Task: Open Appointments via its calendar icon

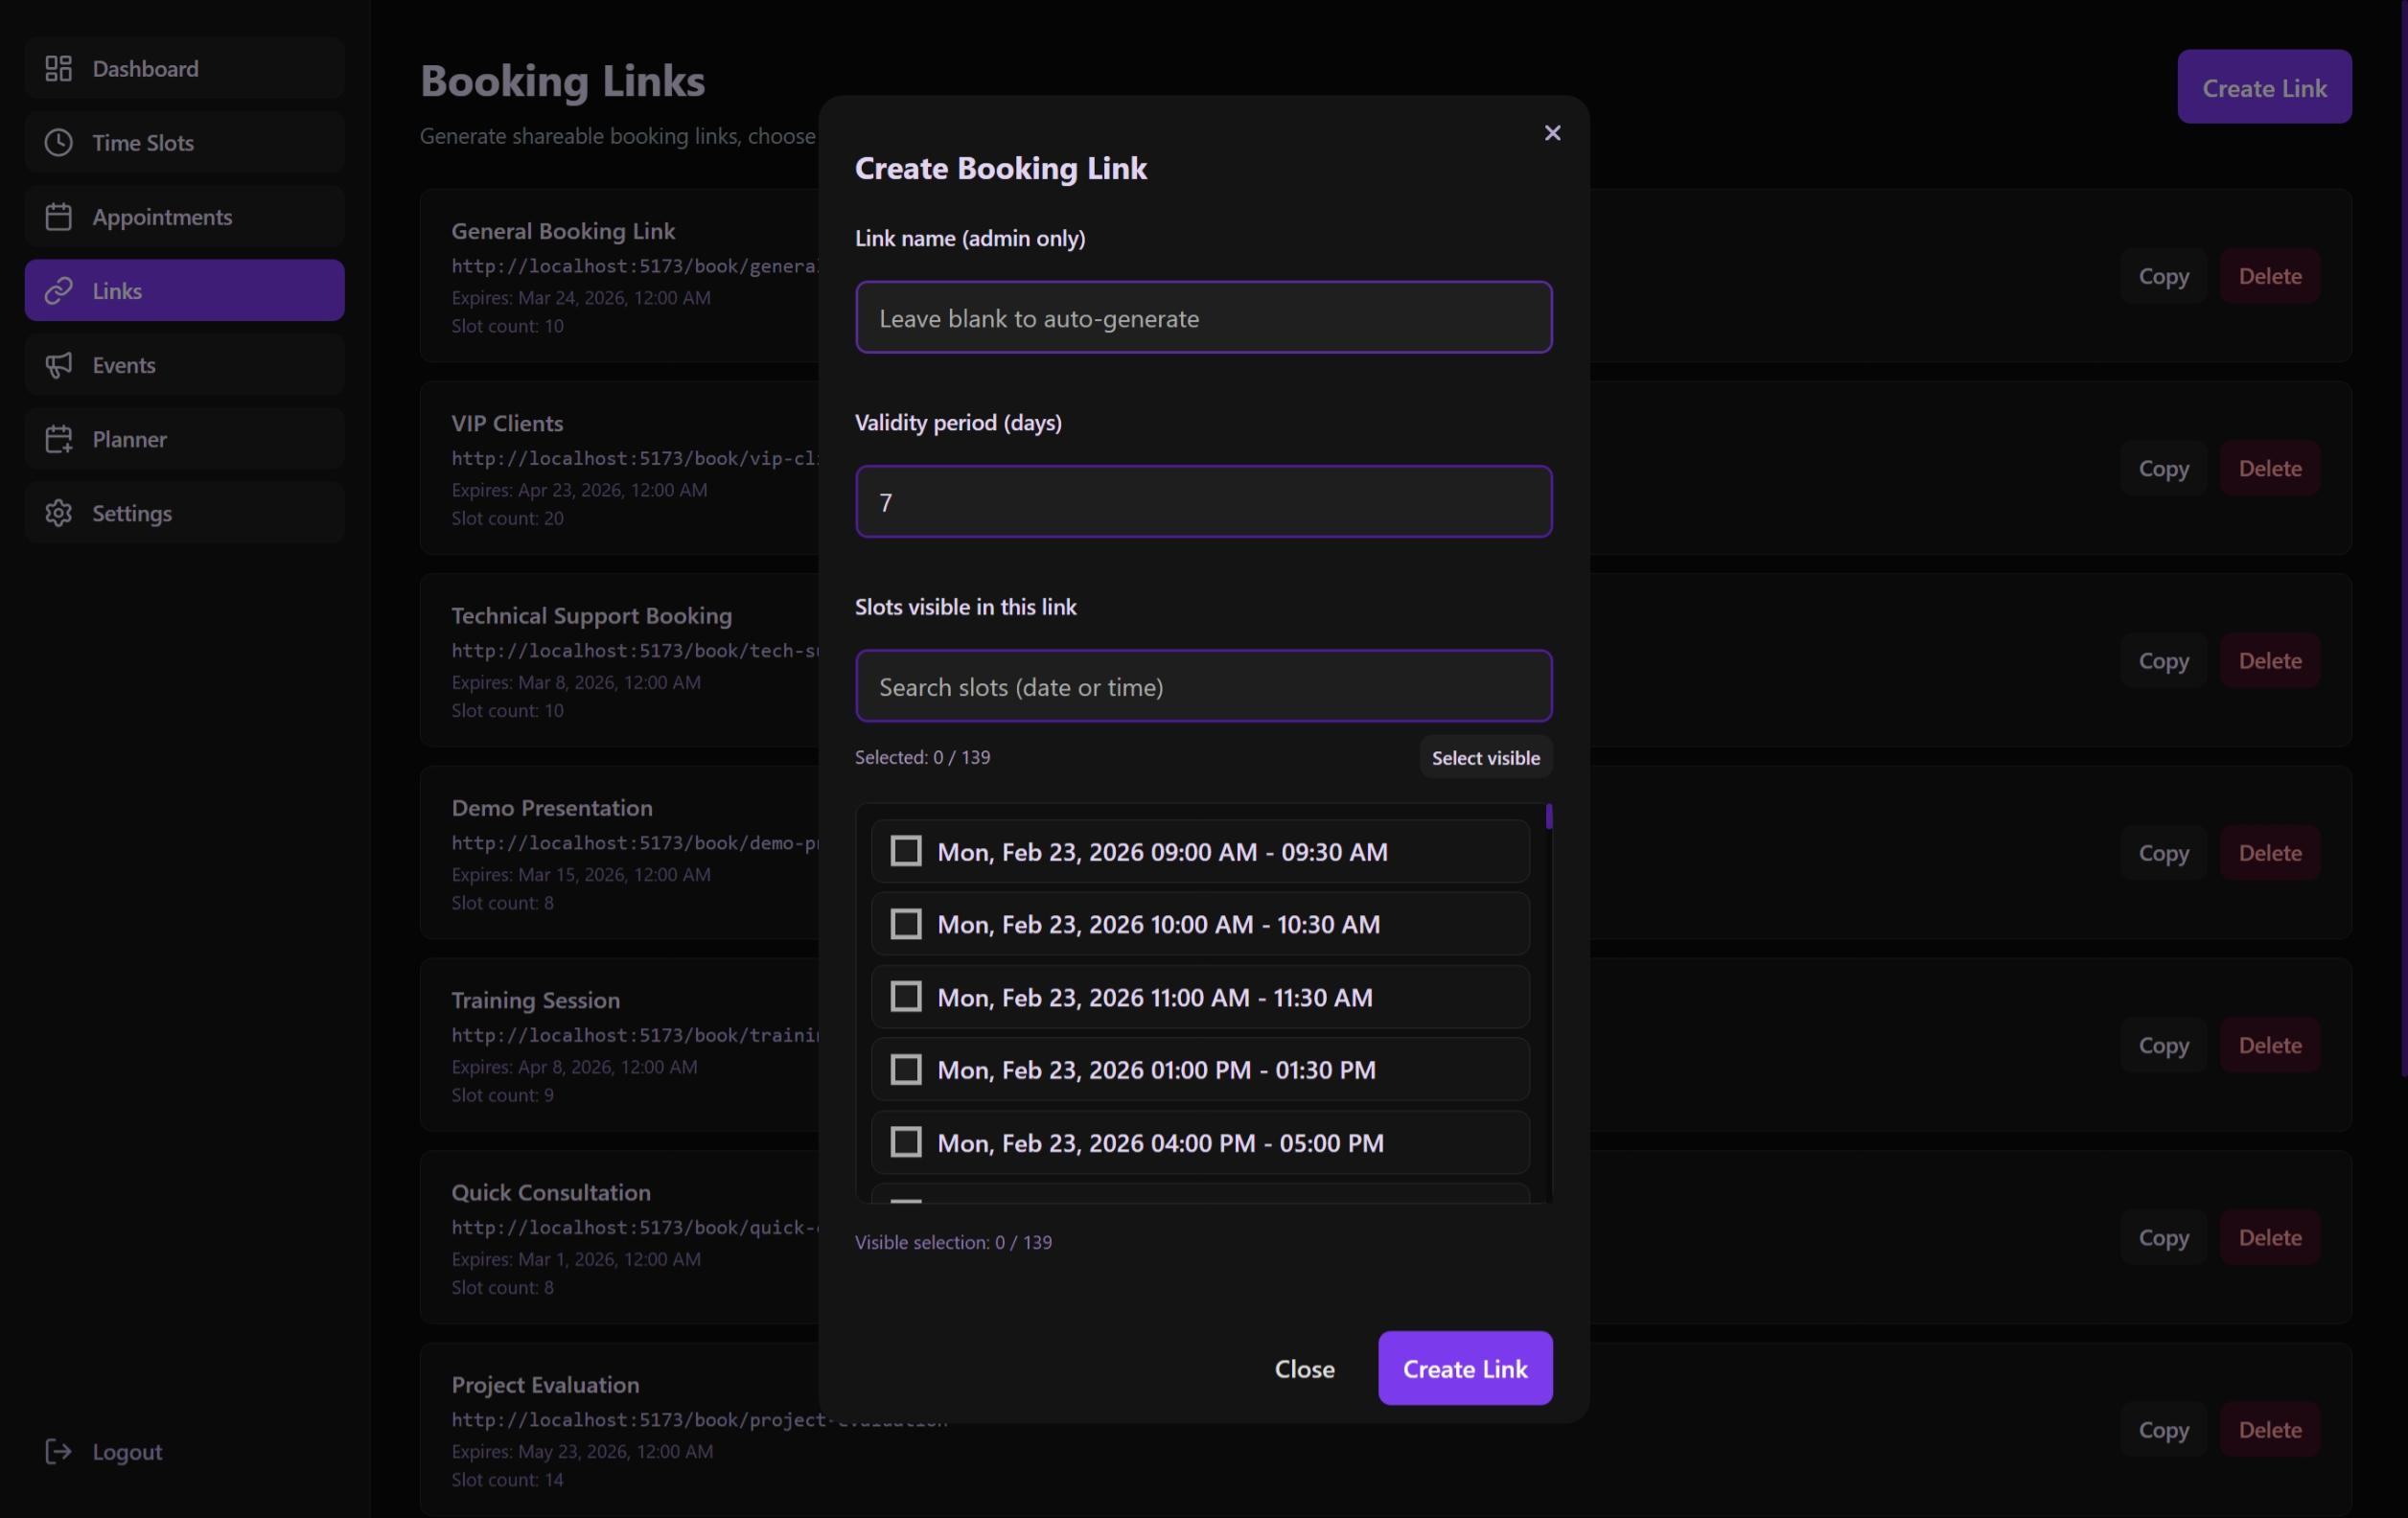Action: click(59, 216)
